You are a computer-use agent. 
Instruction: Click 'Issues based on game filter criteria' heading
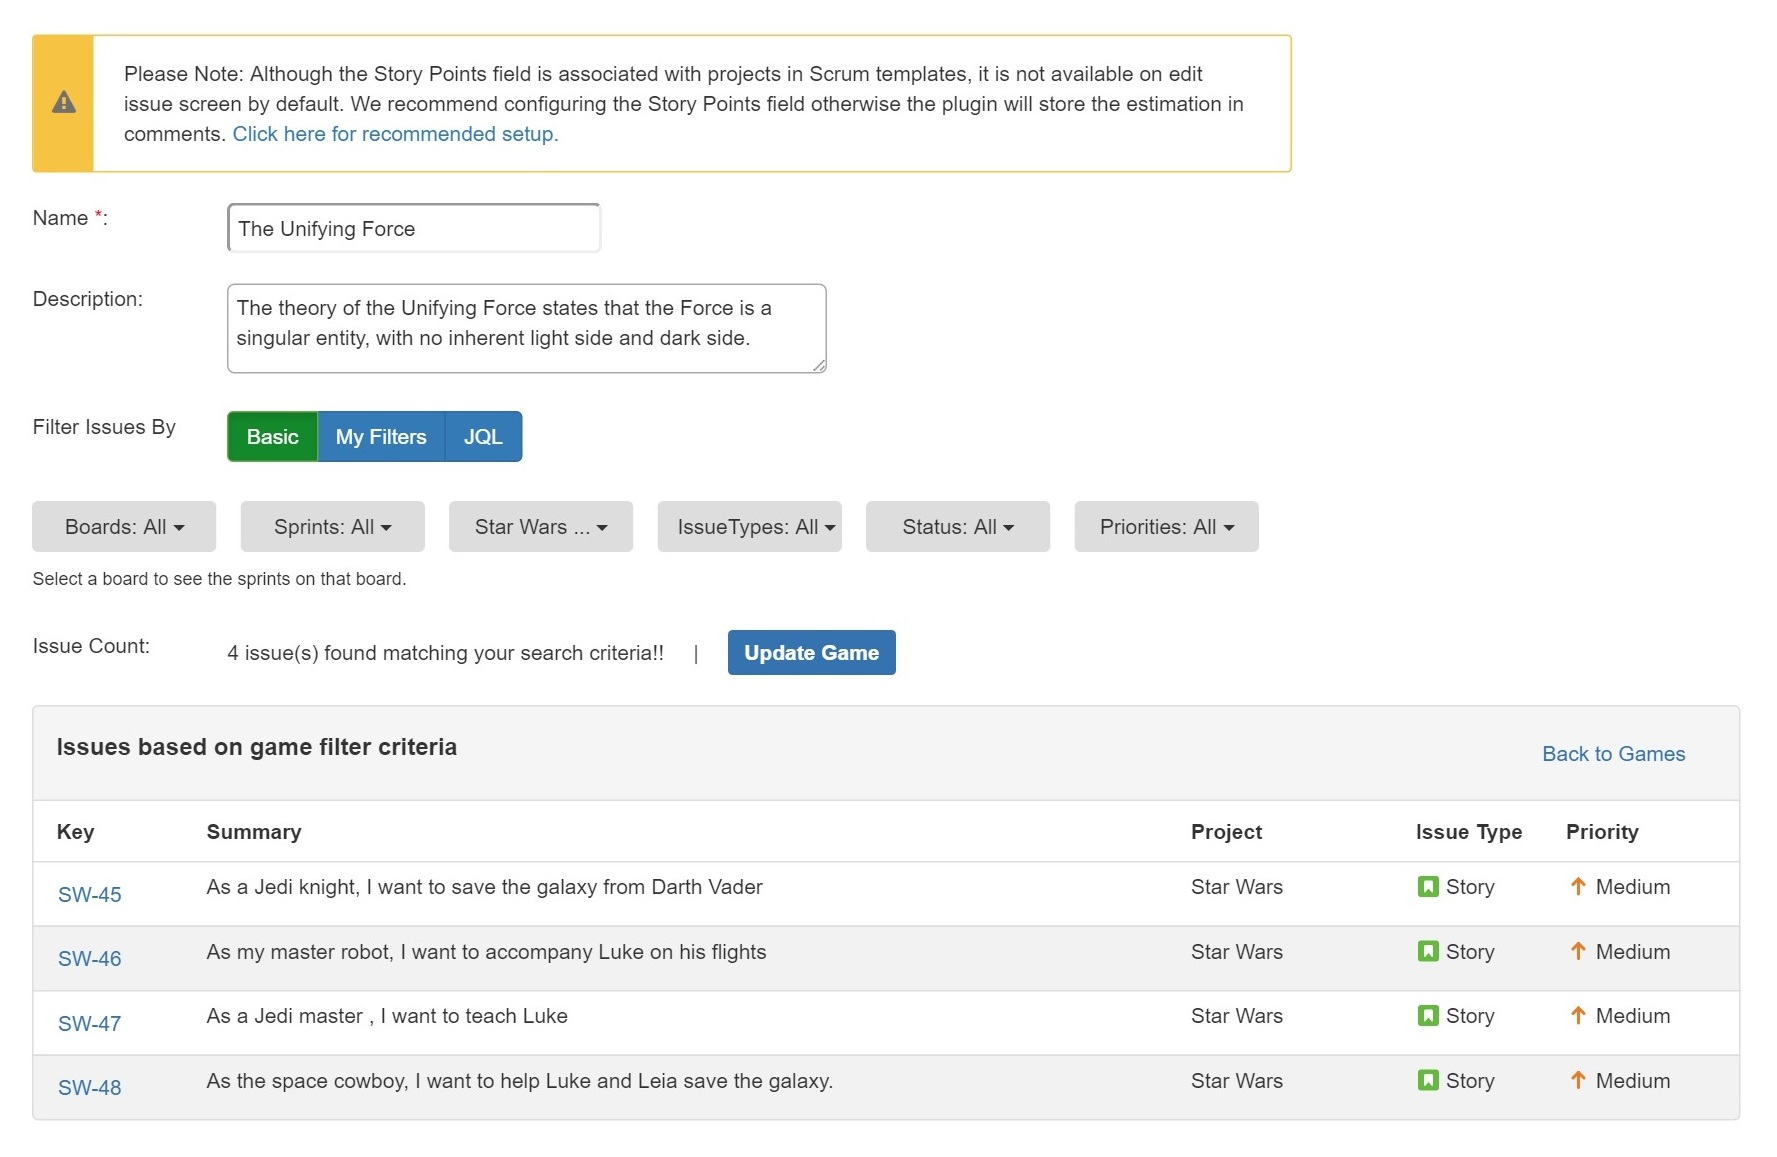(x=256, y=747)
